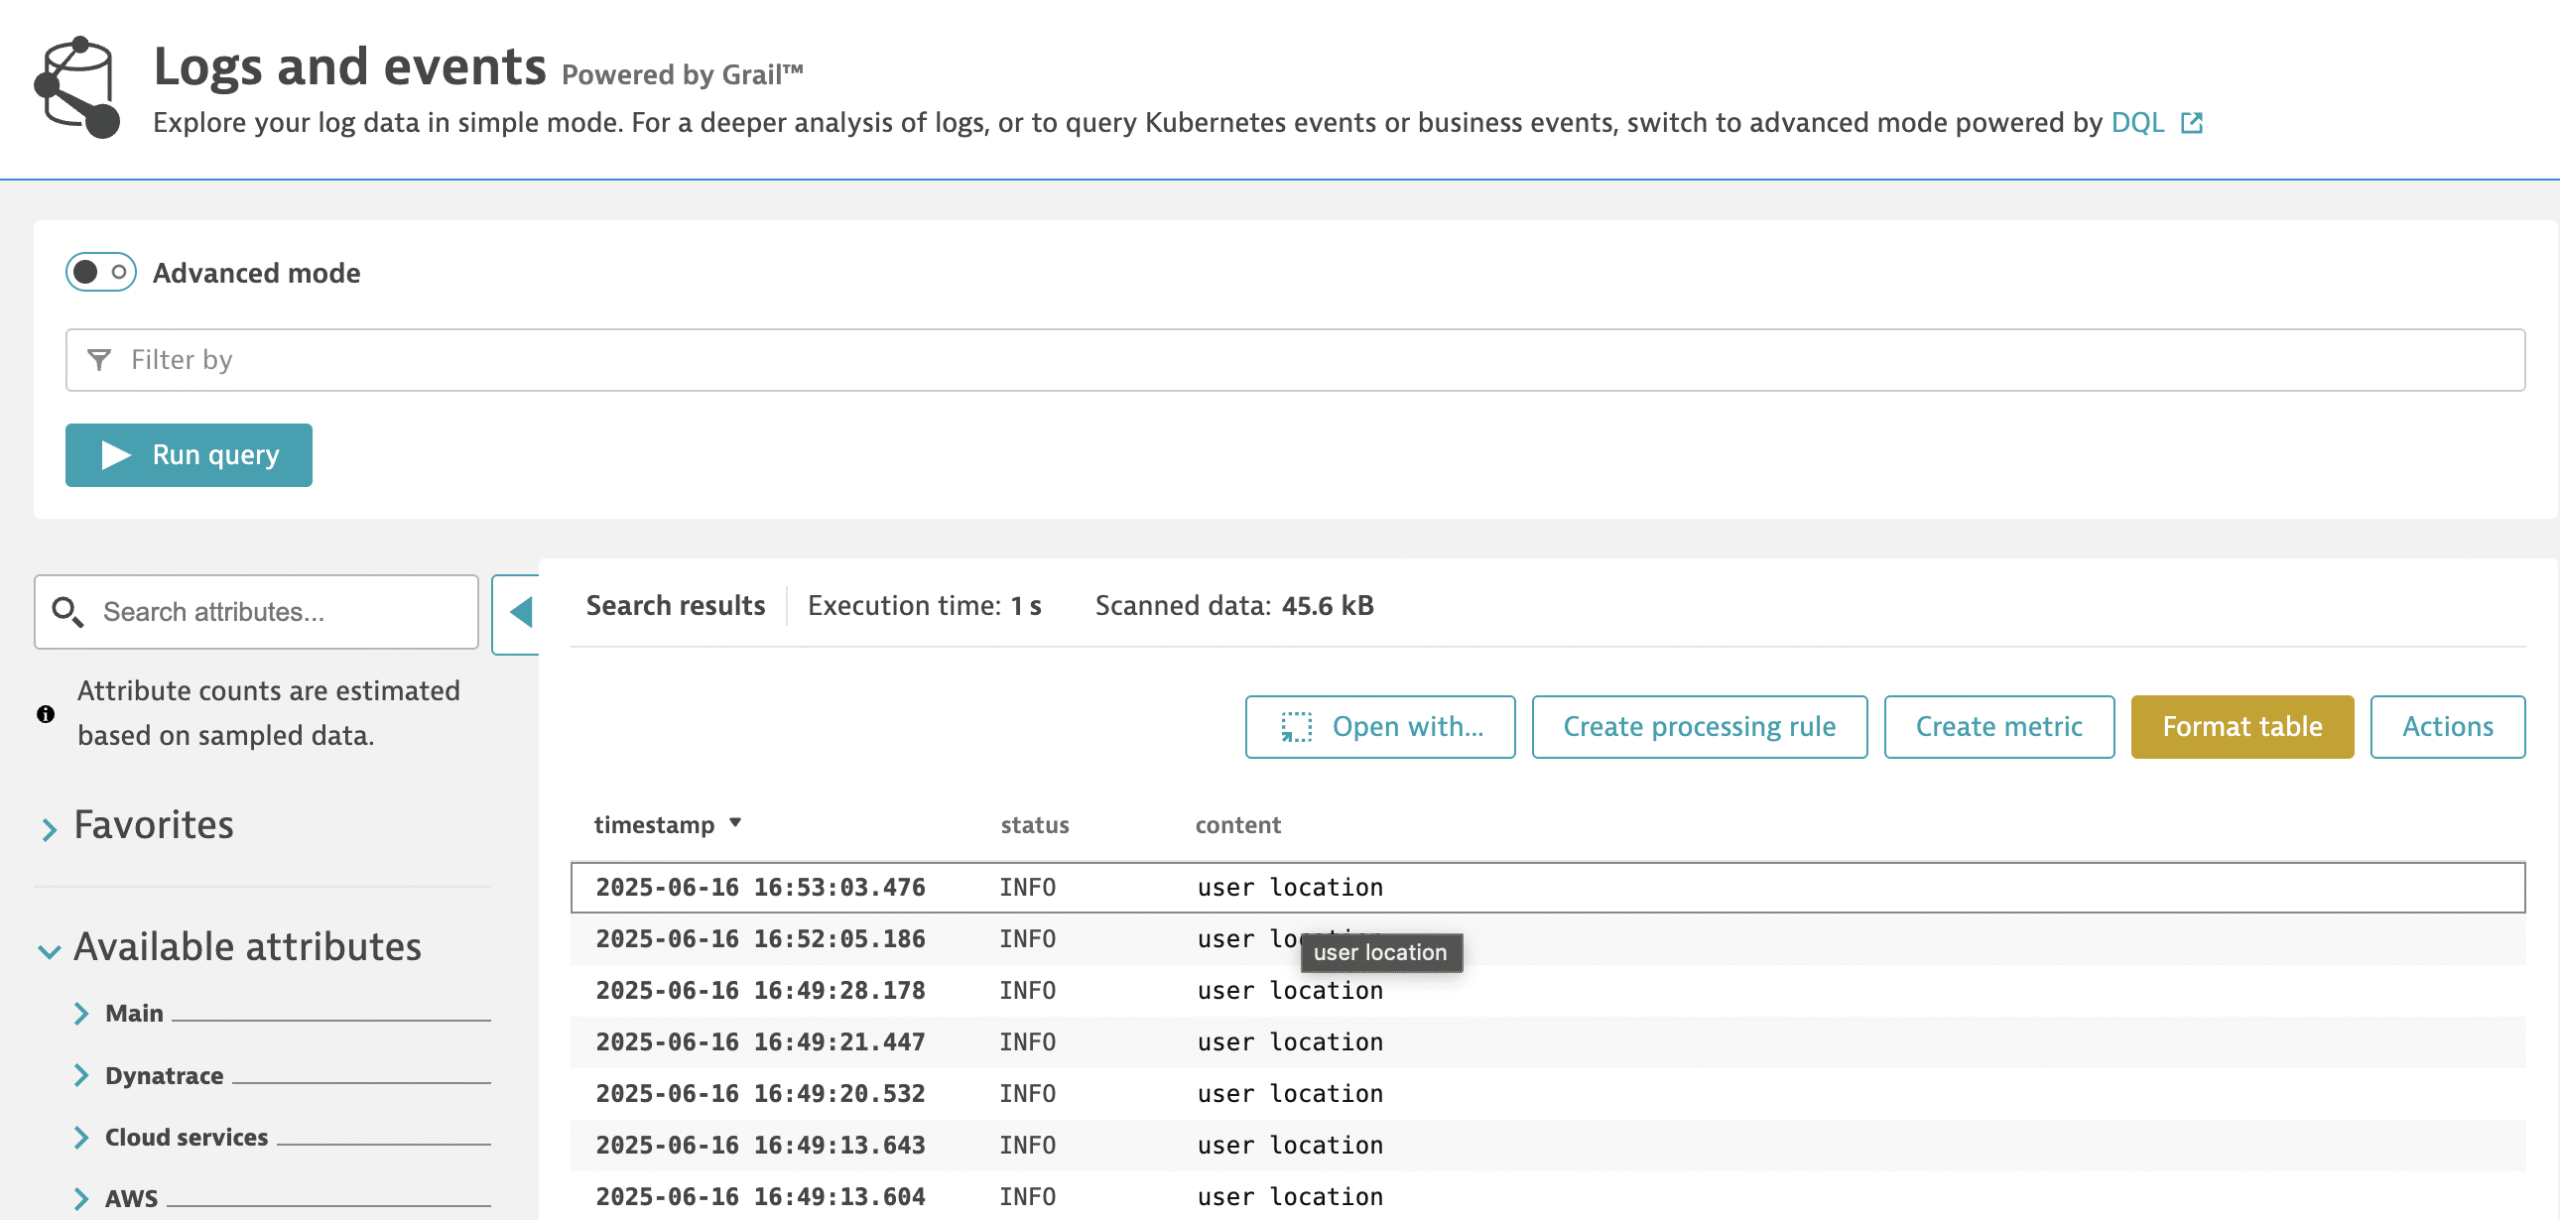Click the search magnifier icon in attributes
Image resolution: width=2560 pixels, height=1220 pixels.
pos(67,612)
